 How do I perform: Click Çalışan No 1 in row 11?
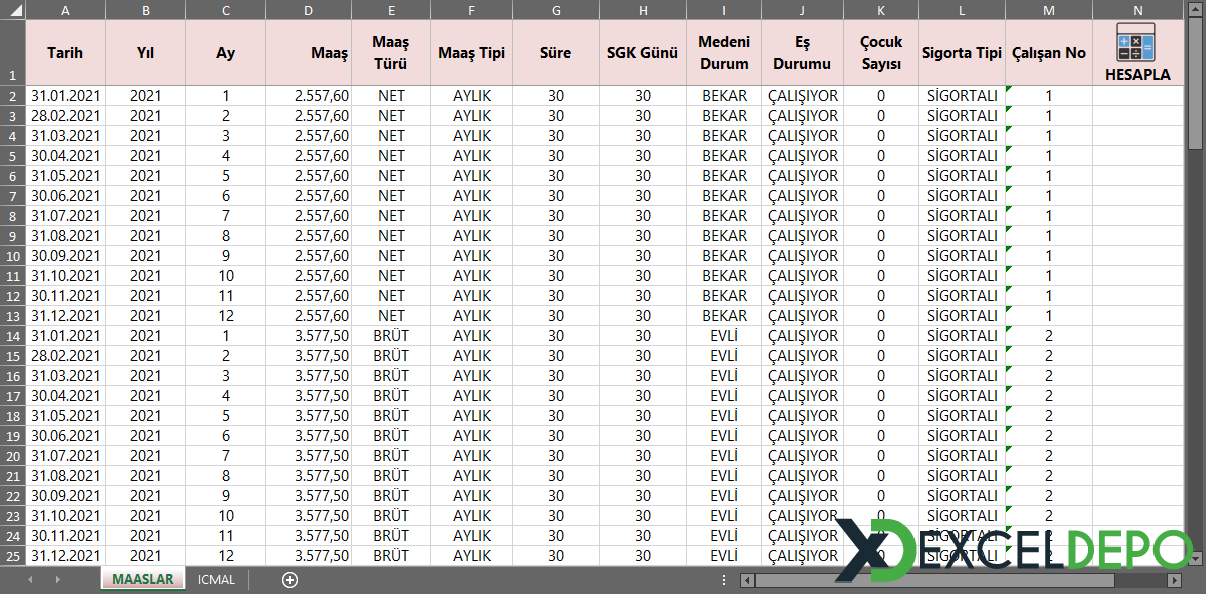coord(1049,276)
